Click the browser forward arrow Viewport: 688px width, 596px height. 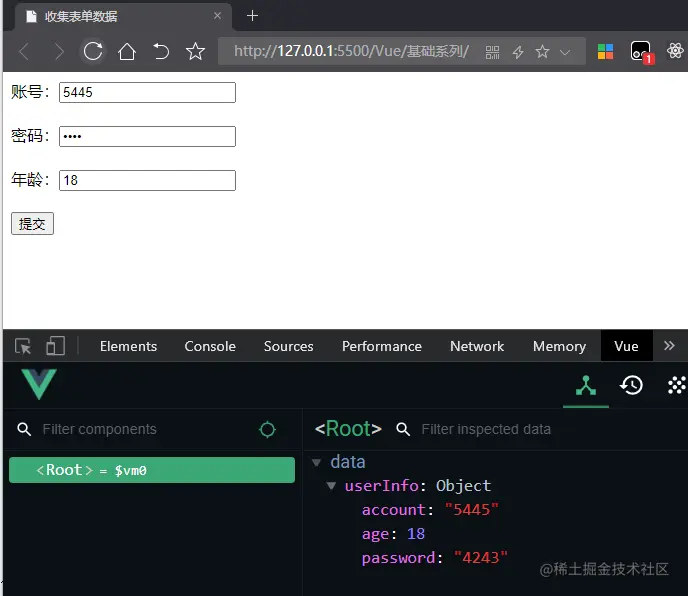coord(58,51)
